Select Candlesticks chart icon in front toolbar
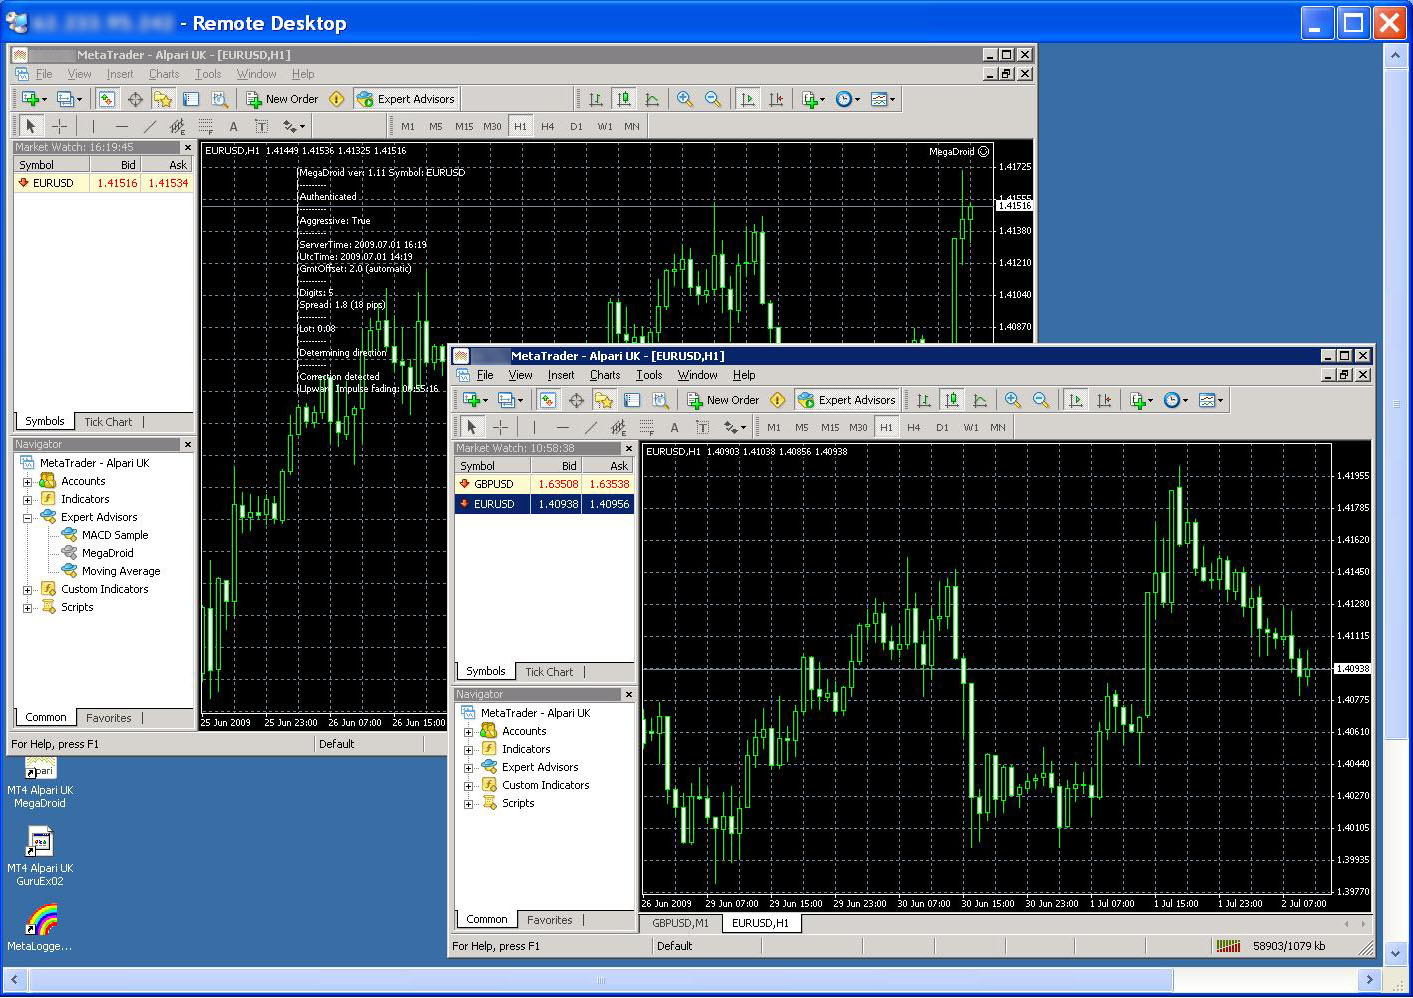The image size is (1413, 998). [x=952, y=400]
